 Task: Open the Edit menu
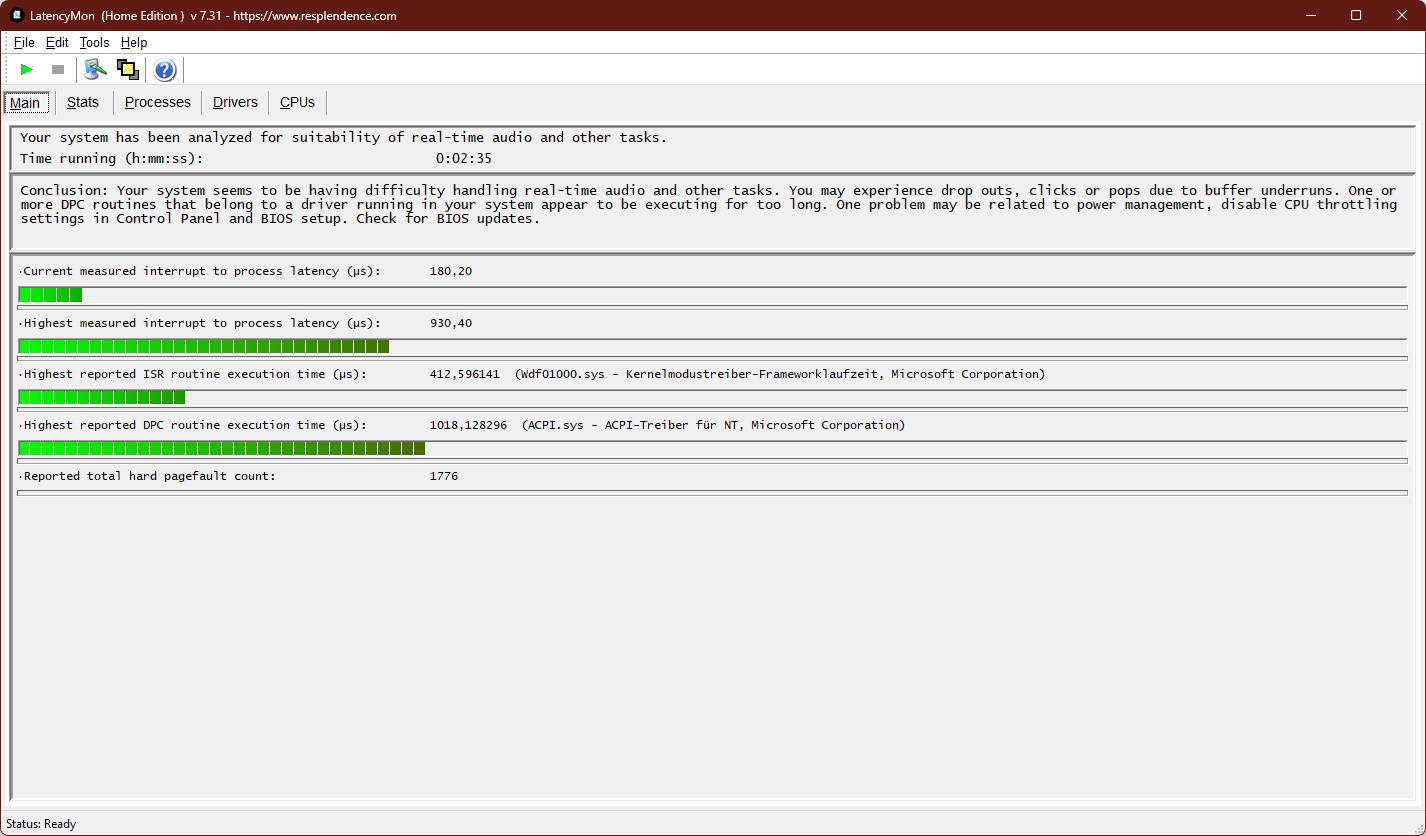tap(57, 43)
